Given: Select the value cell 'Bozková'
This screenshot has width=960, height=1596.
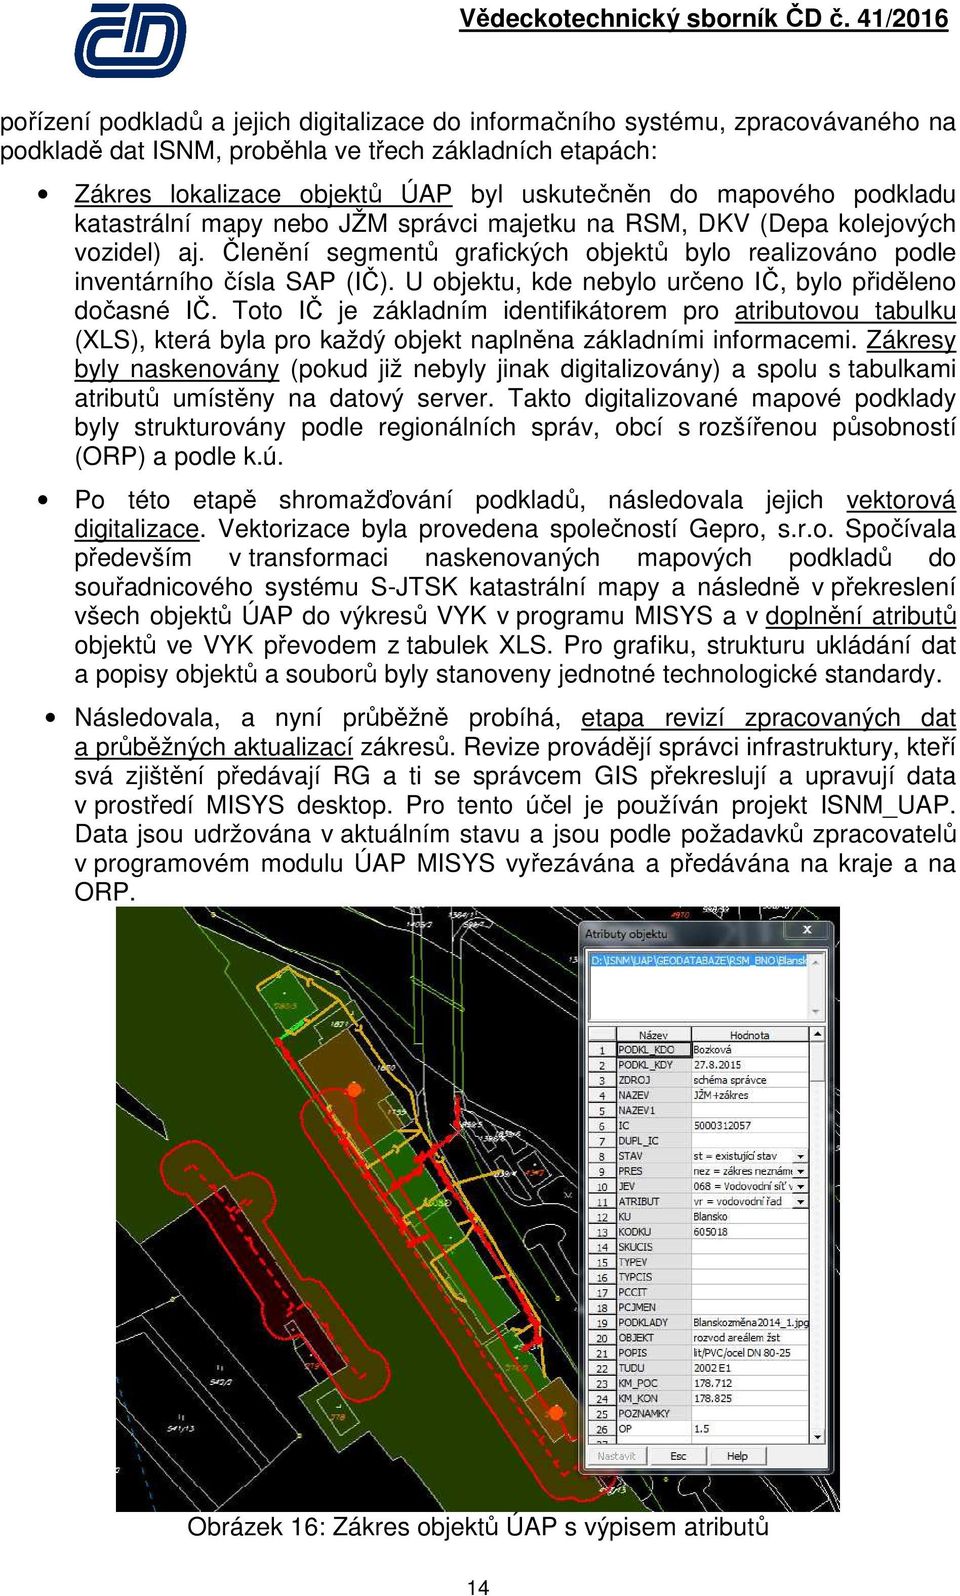Looking at the screenshot, I should [749, 1050].
